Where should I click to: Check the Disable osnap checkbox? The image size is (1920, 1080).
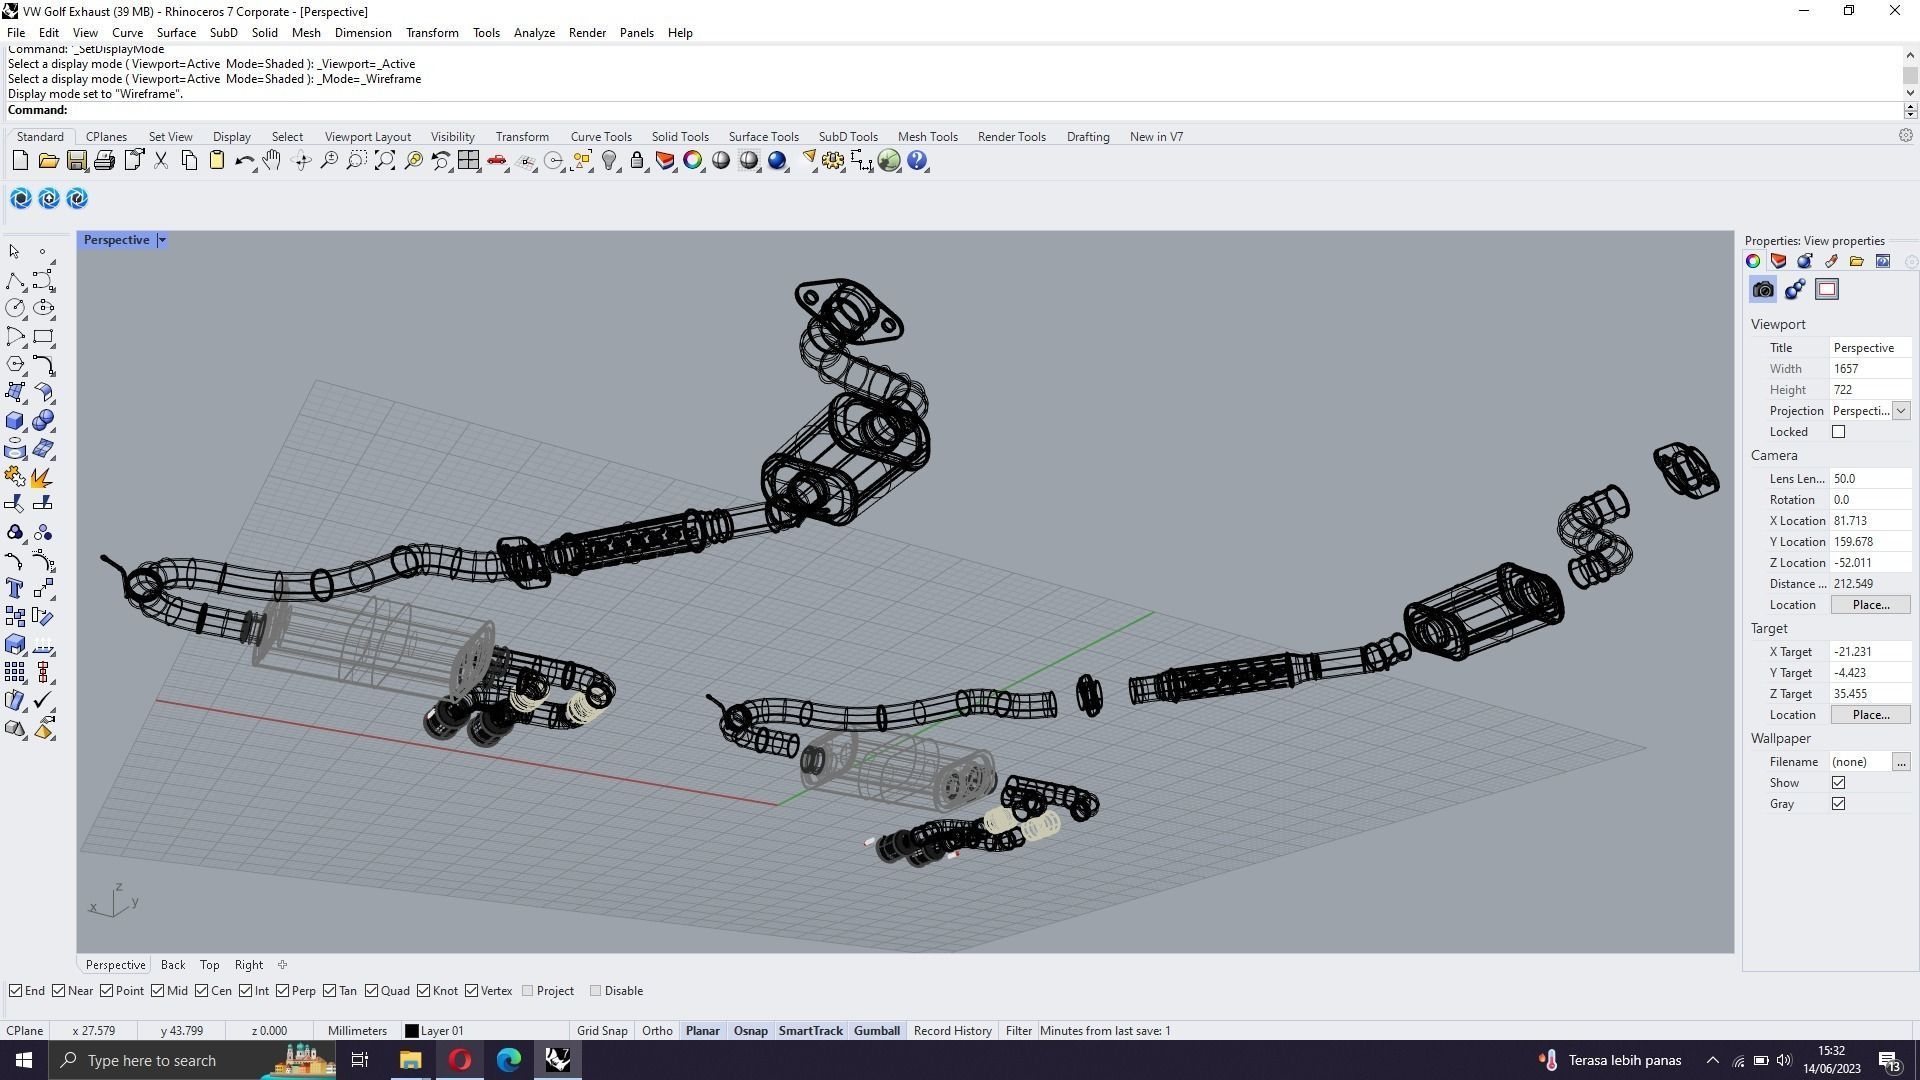[x=596, y=991]
